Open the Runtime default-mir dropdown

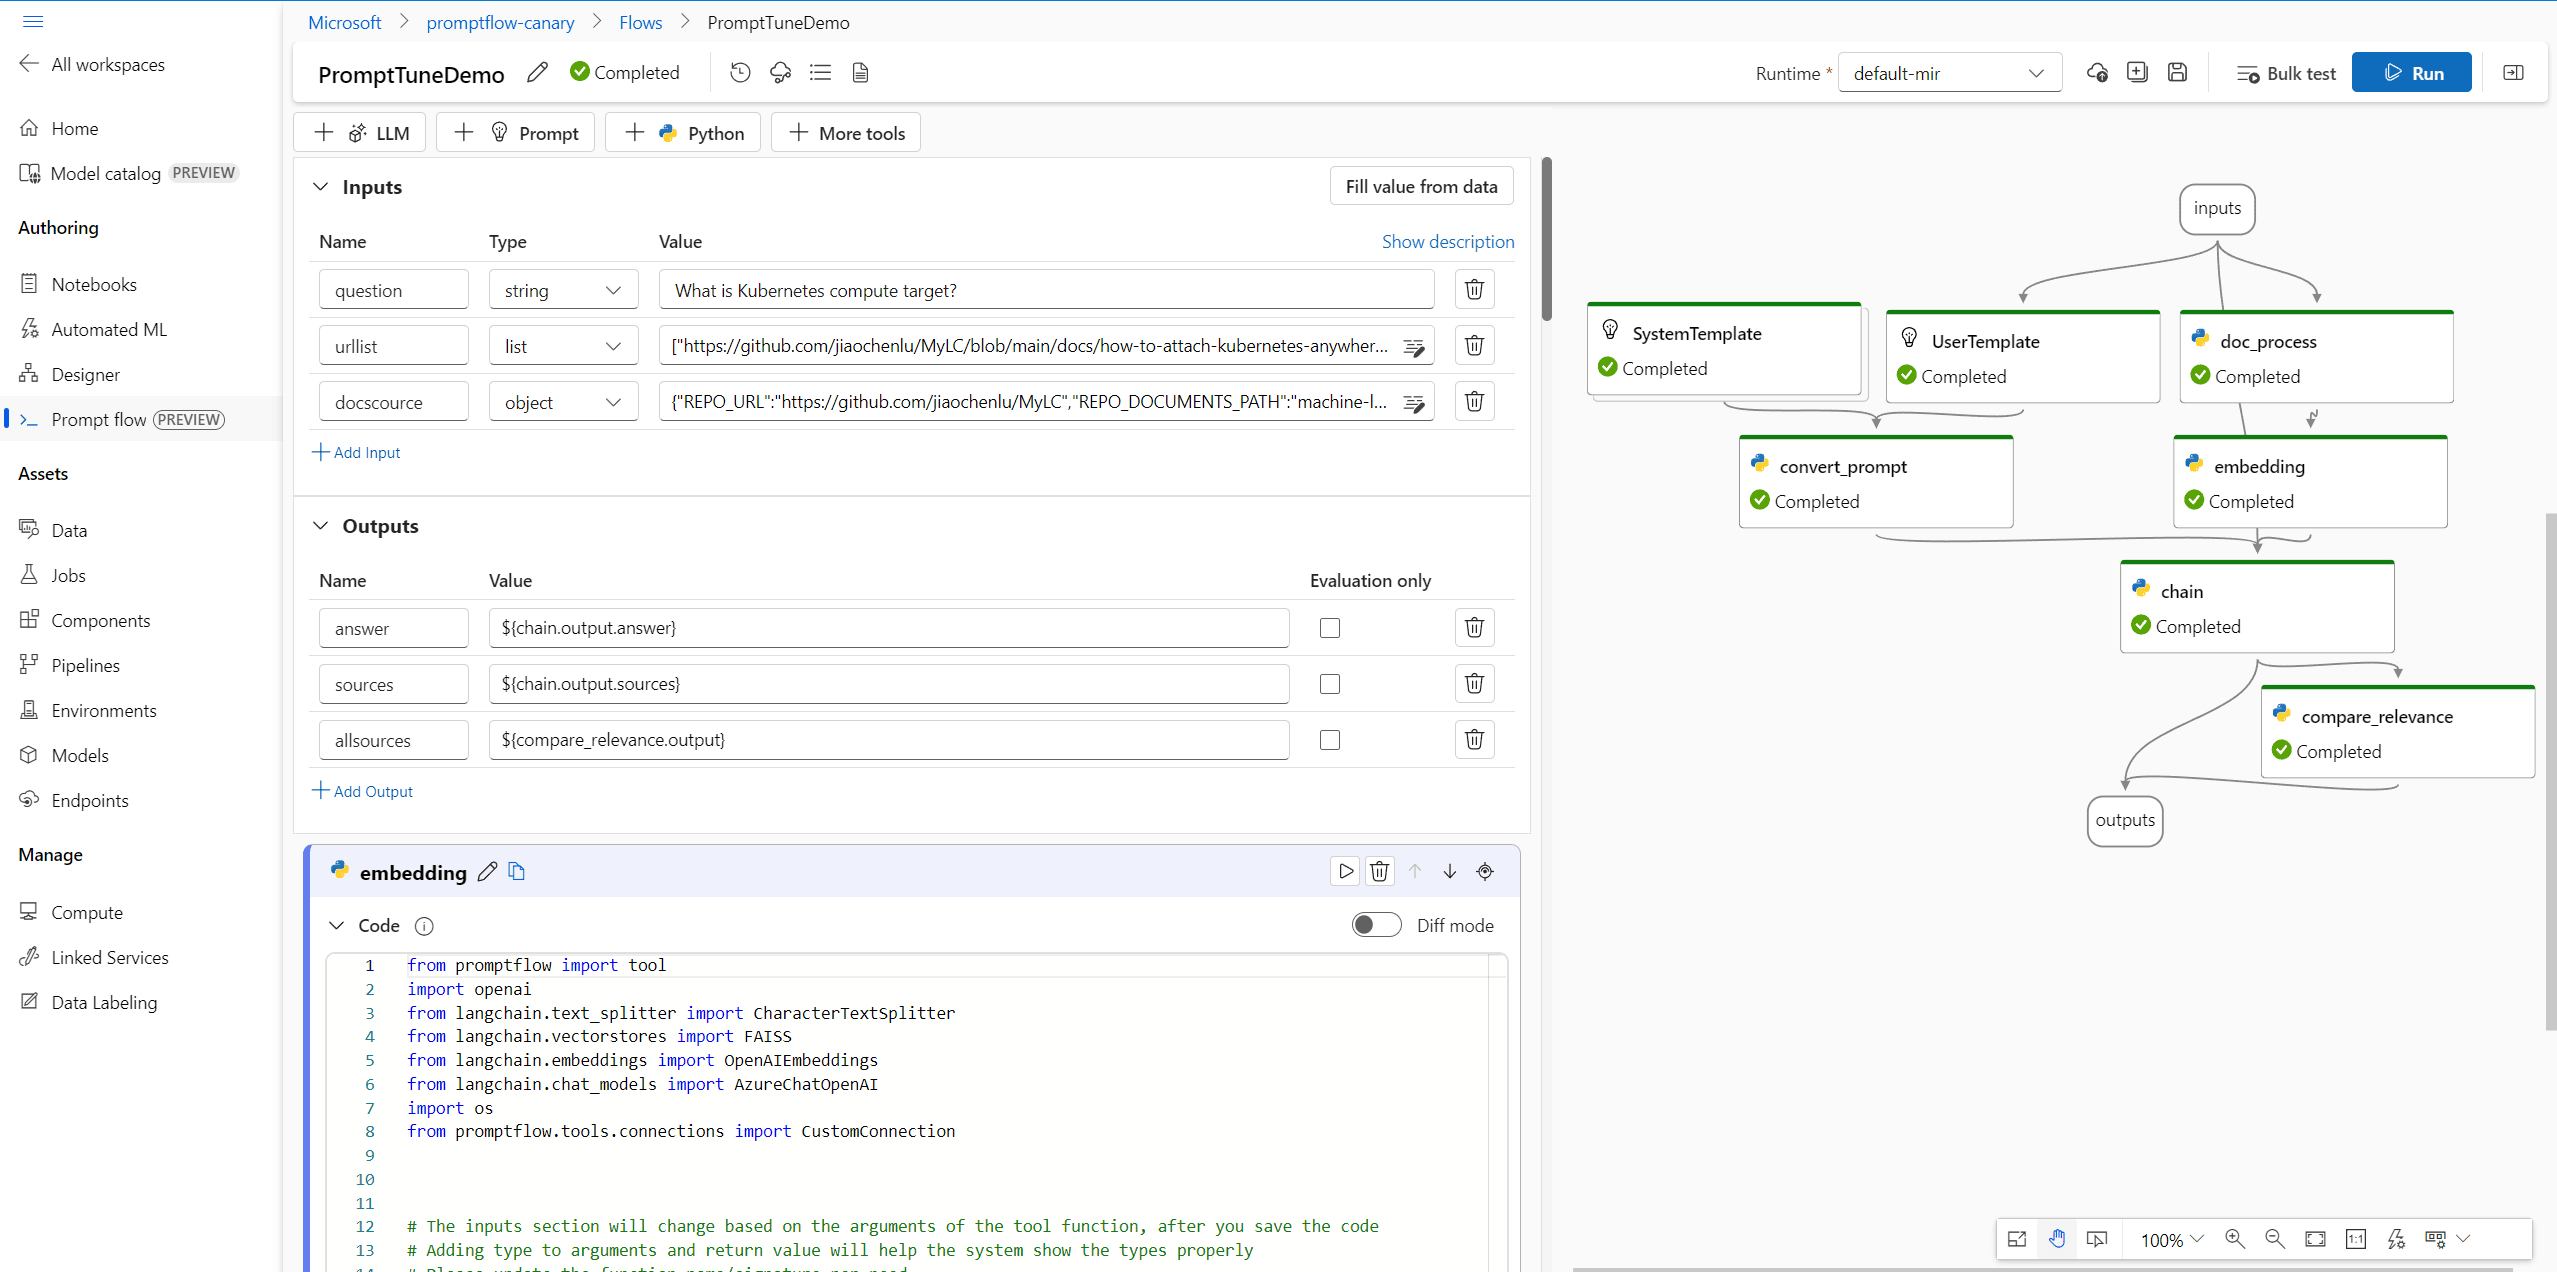(1949, 73)
